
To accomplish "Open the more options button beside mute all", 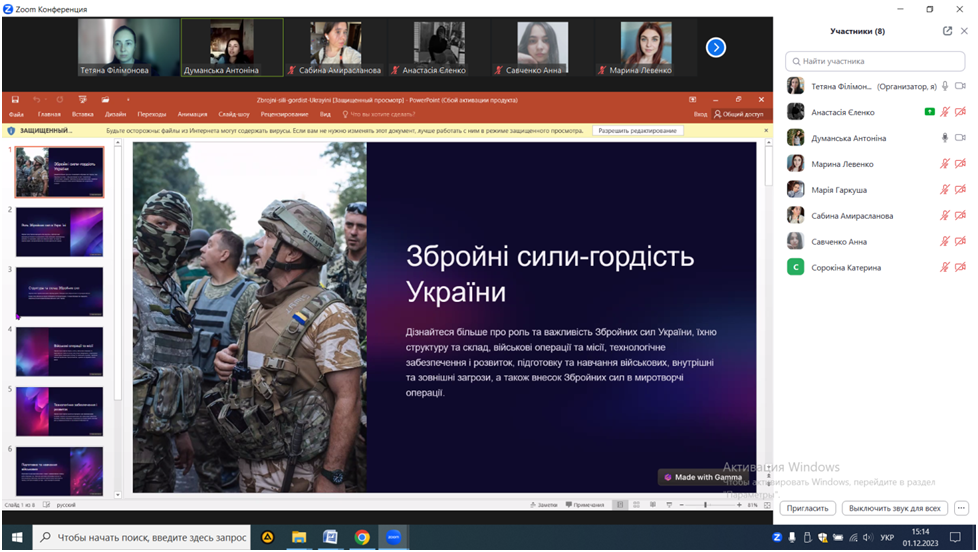I will click(961, 508).
